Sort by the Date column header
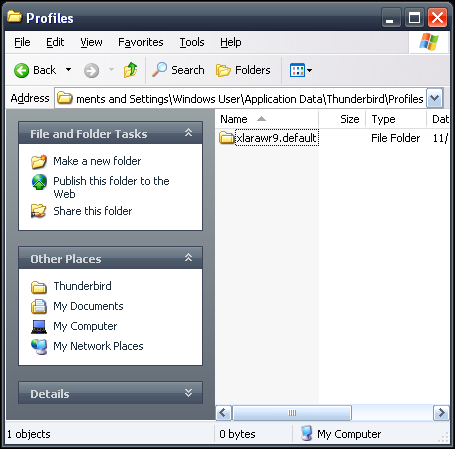 438,119
